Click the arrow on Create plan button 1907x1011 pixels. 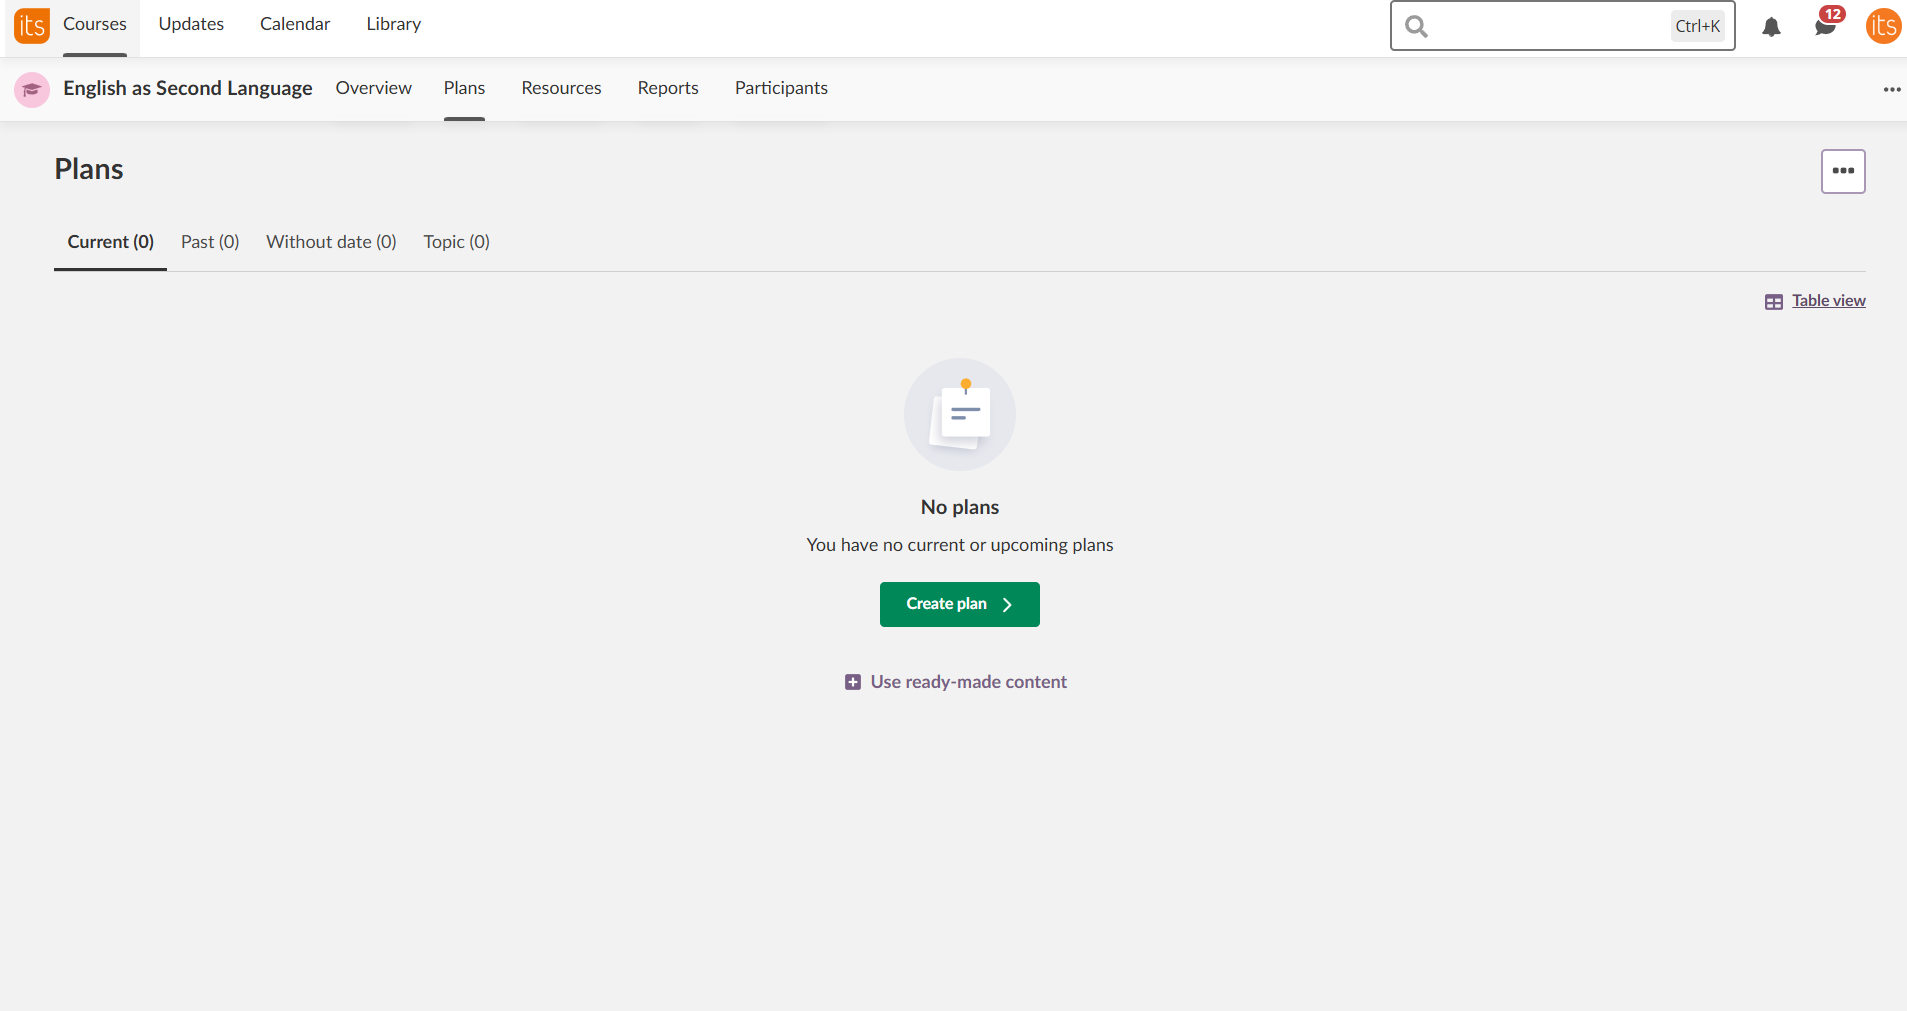[1007, 605]
